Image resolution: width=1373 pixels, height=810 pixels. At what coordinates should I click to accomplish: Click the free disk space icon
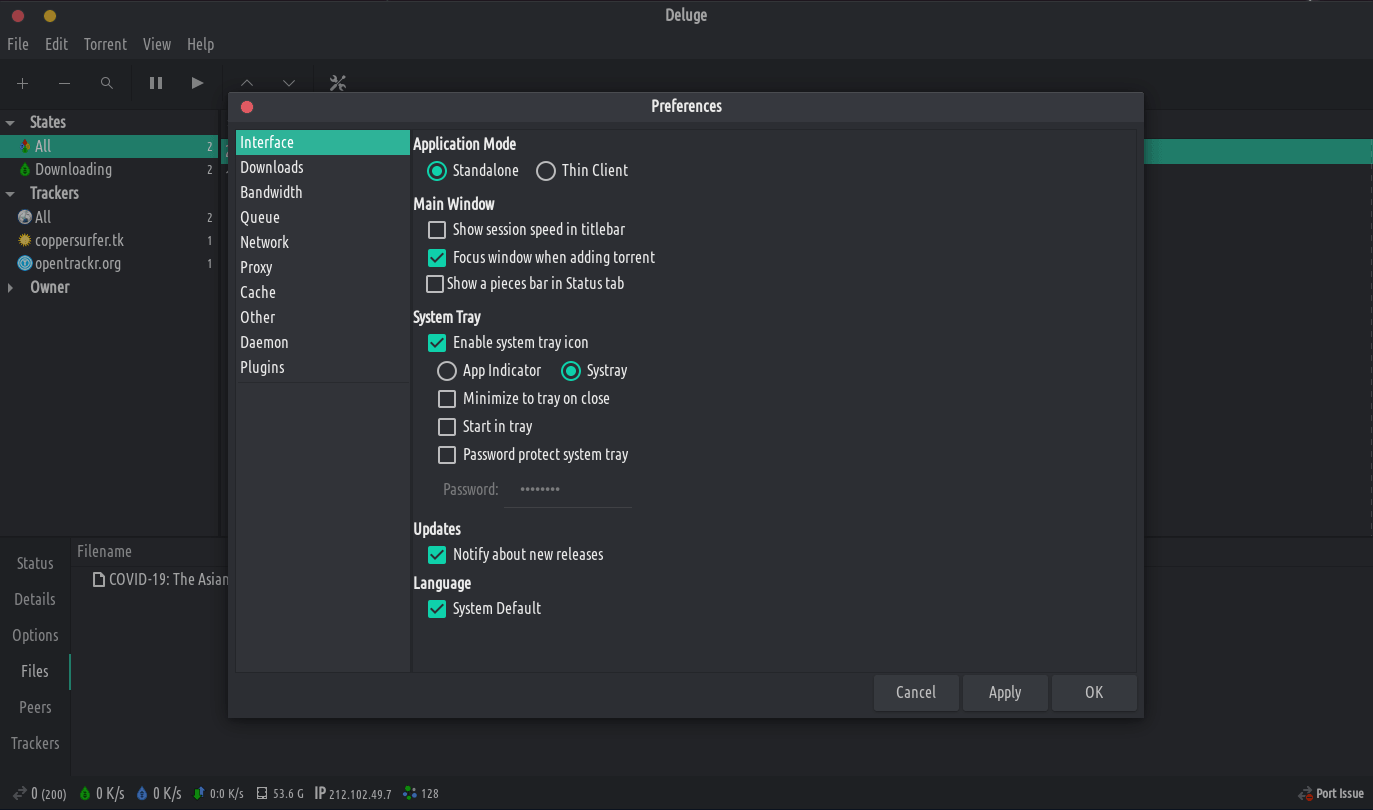coord(262,793)
